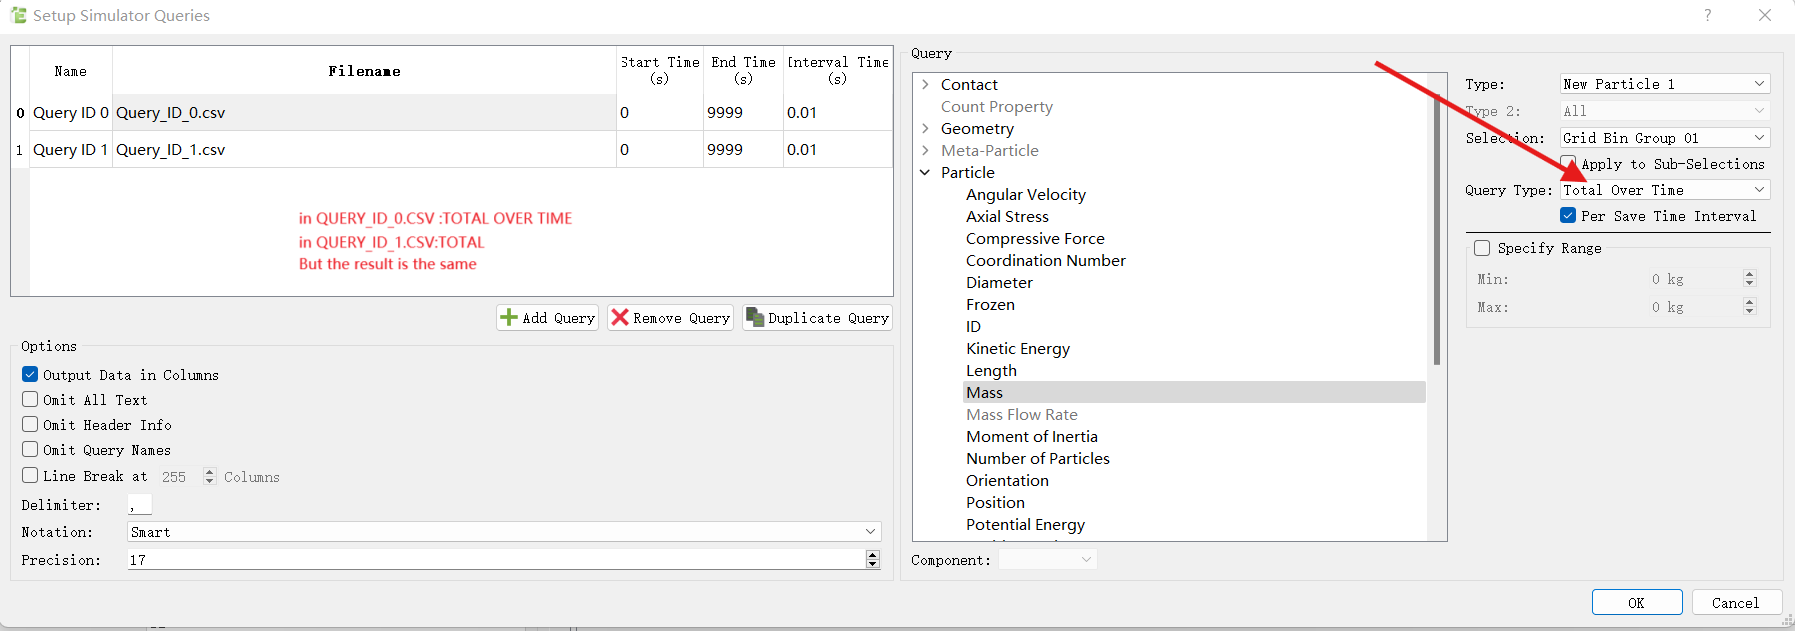The image size is (1795, 631).
Task: Click the Delimiter input field
Action: pyautogui.click(x=140, y=505)
